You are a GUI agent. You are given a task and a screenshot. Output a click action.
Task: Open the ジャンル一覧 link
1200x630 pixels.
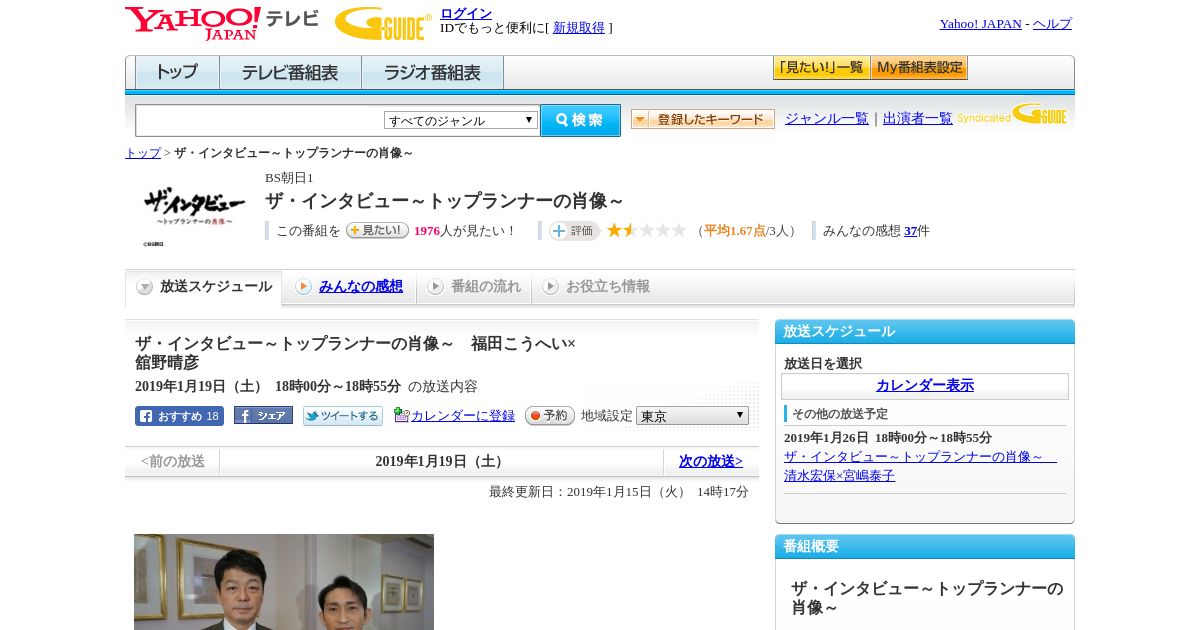coord(827,118)
